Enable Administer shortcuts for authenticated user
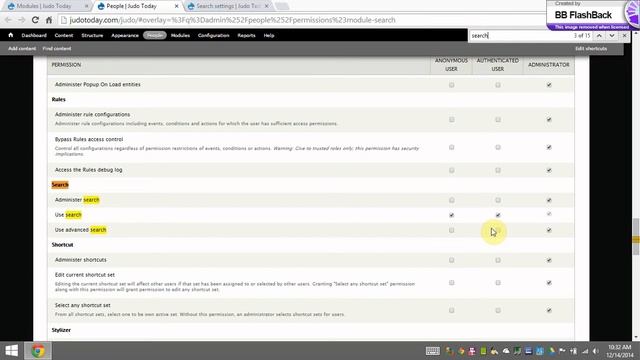640x360 pixels. pos(498,260)
